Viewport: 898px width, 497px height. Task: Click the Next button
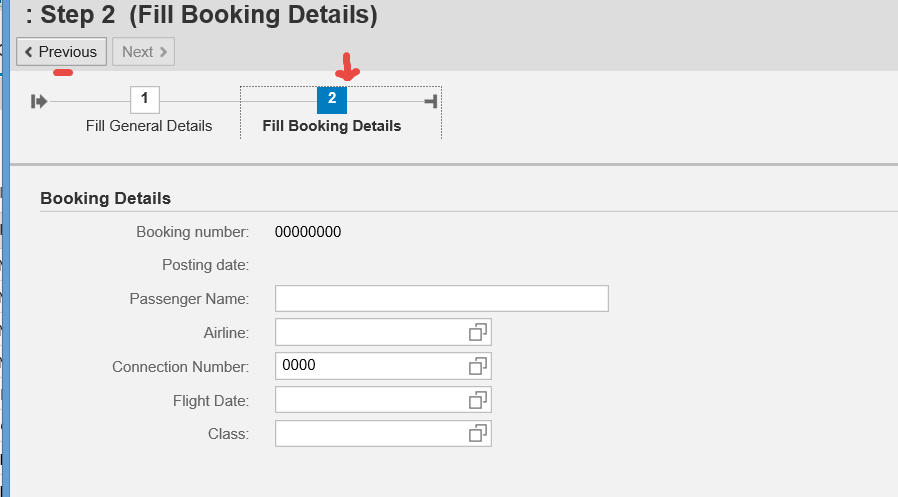(x=144, y=52)
